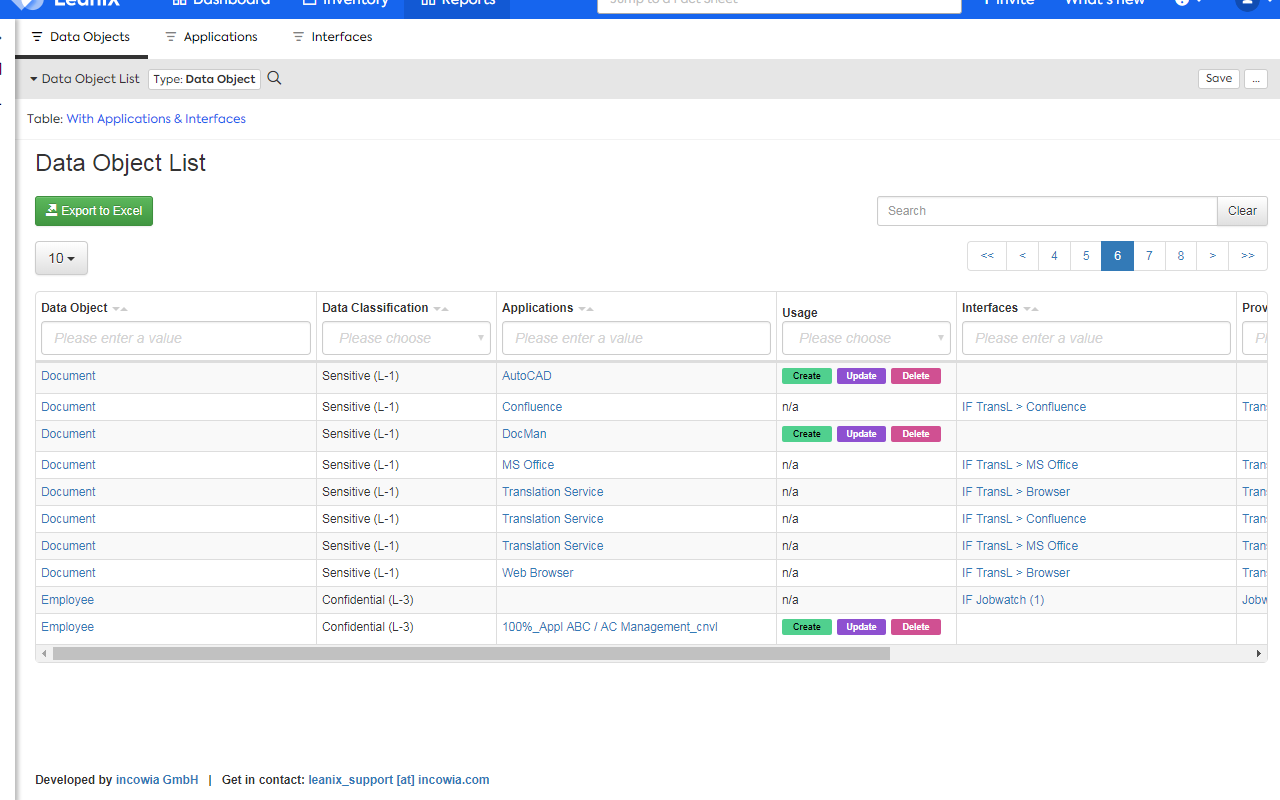Open With Applications & Interfaces table link
1280x800 pixels.
[156, 118]
